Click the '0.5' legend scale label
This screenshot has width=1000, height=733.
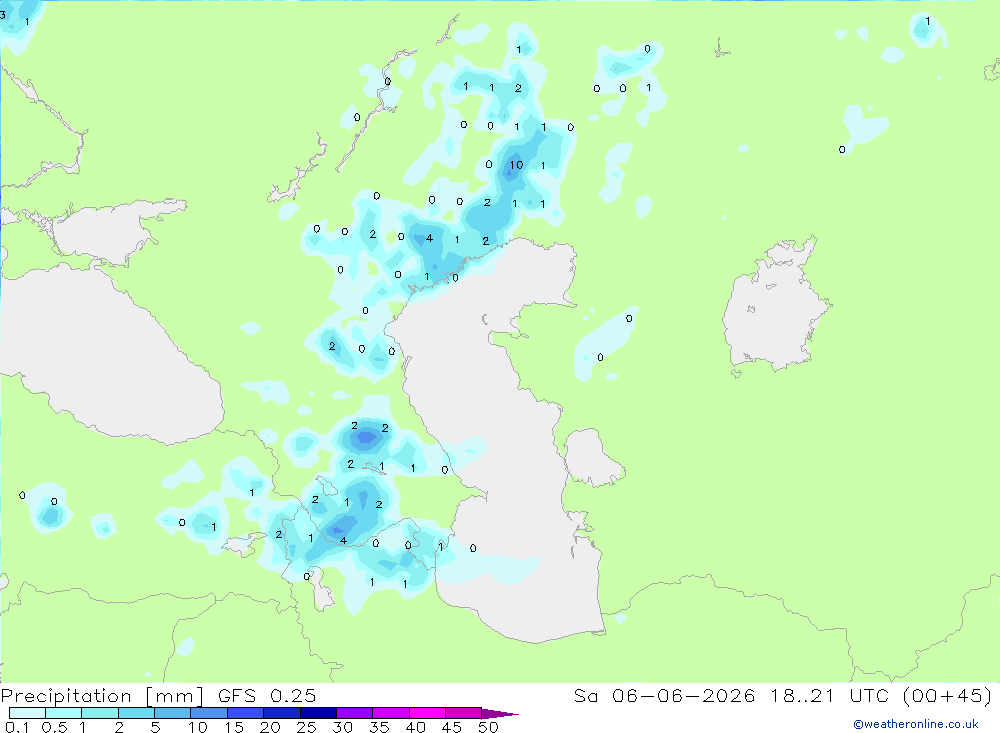coord(54,727)
